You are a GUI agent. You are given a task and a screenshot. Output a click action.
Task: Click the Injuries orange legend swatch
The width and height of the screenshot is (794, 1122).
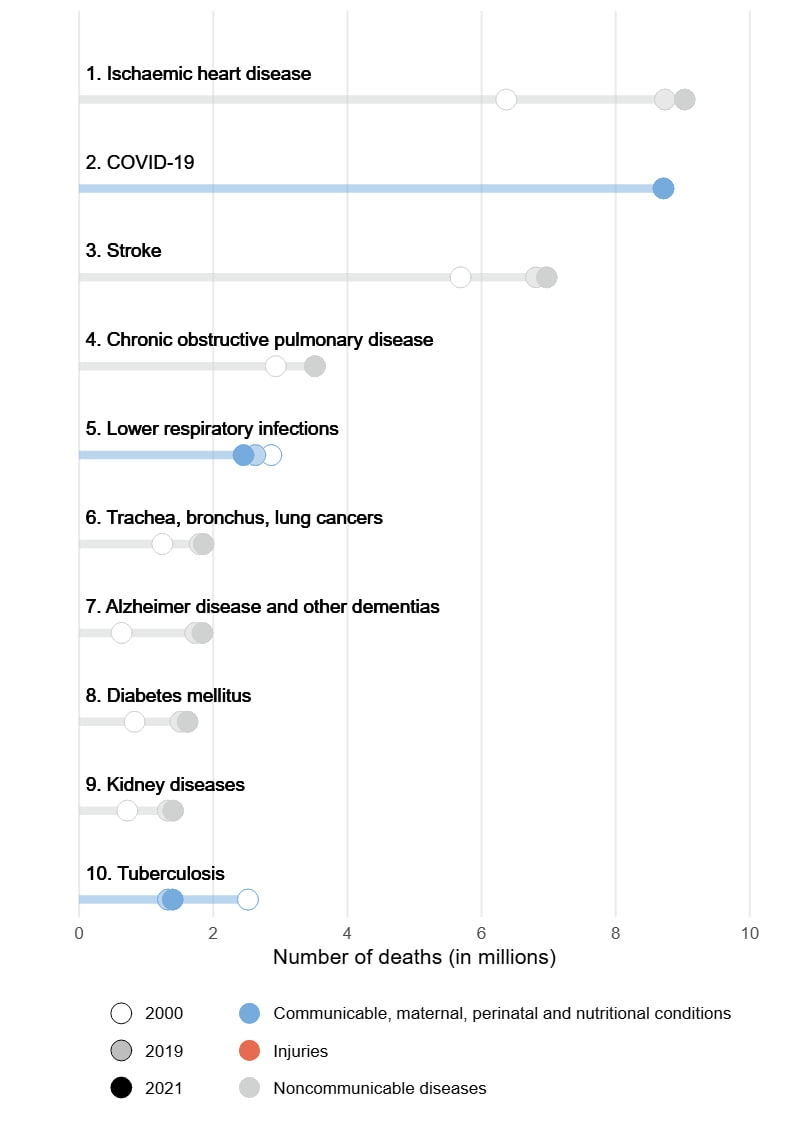[249, 1050]
